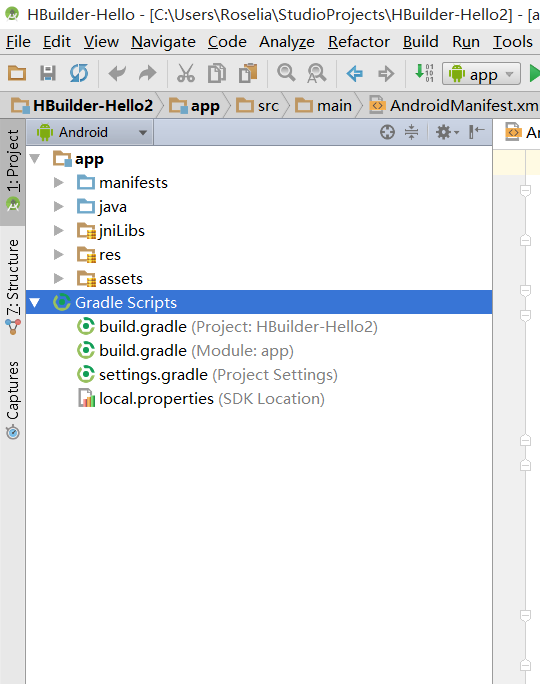Click the Scroll from Source crosshair icon

(x=387, y=132)
